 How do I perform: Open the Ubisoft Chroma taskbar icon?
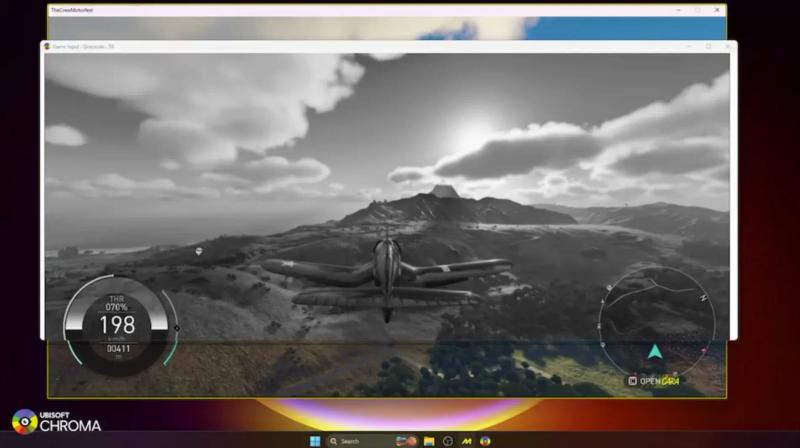tap(485, 441)
